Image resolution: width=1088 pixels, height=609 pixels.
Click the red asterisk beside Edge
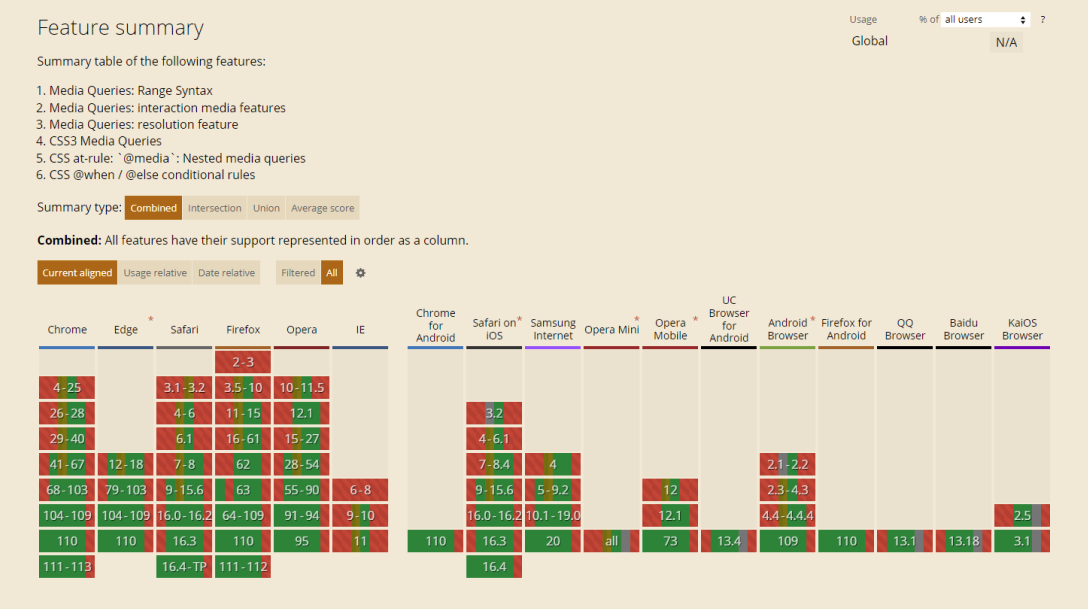point(151,320)
